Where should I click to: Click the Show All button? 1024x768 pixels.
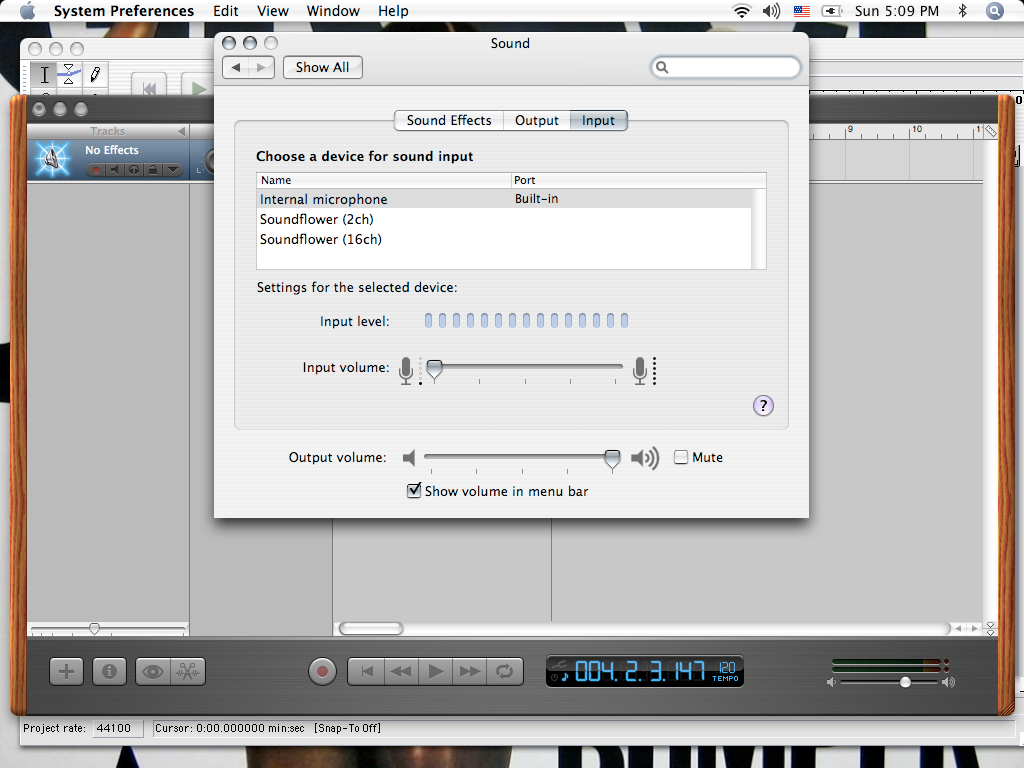(323, 67)
